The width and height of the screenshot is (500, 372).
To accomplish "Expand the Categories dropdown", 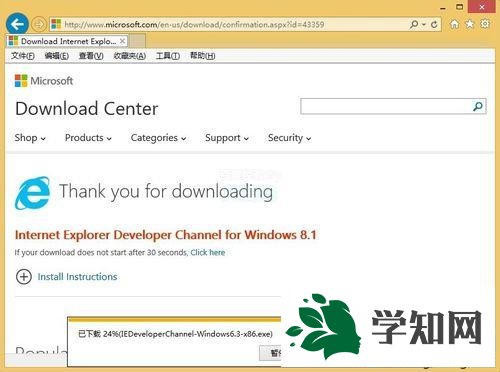I will pos(158,138).
